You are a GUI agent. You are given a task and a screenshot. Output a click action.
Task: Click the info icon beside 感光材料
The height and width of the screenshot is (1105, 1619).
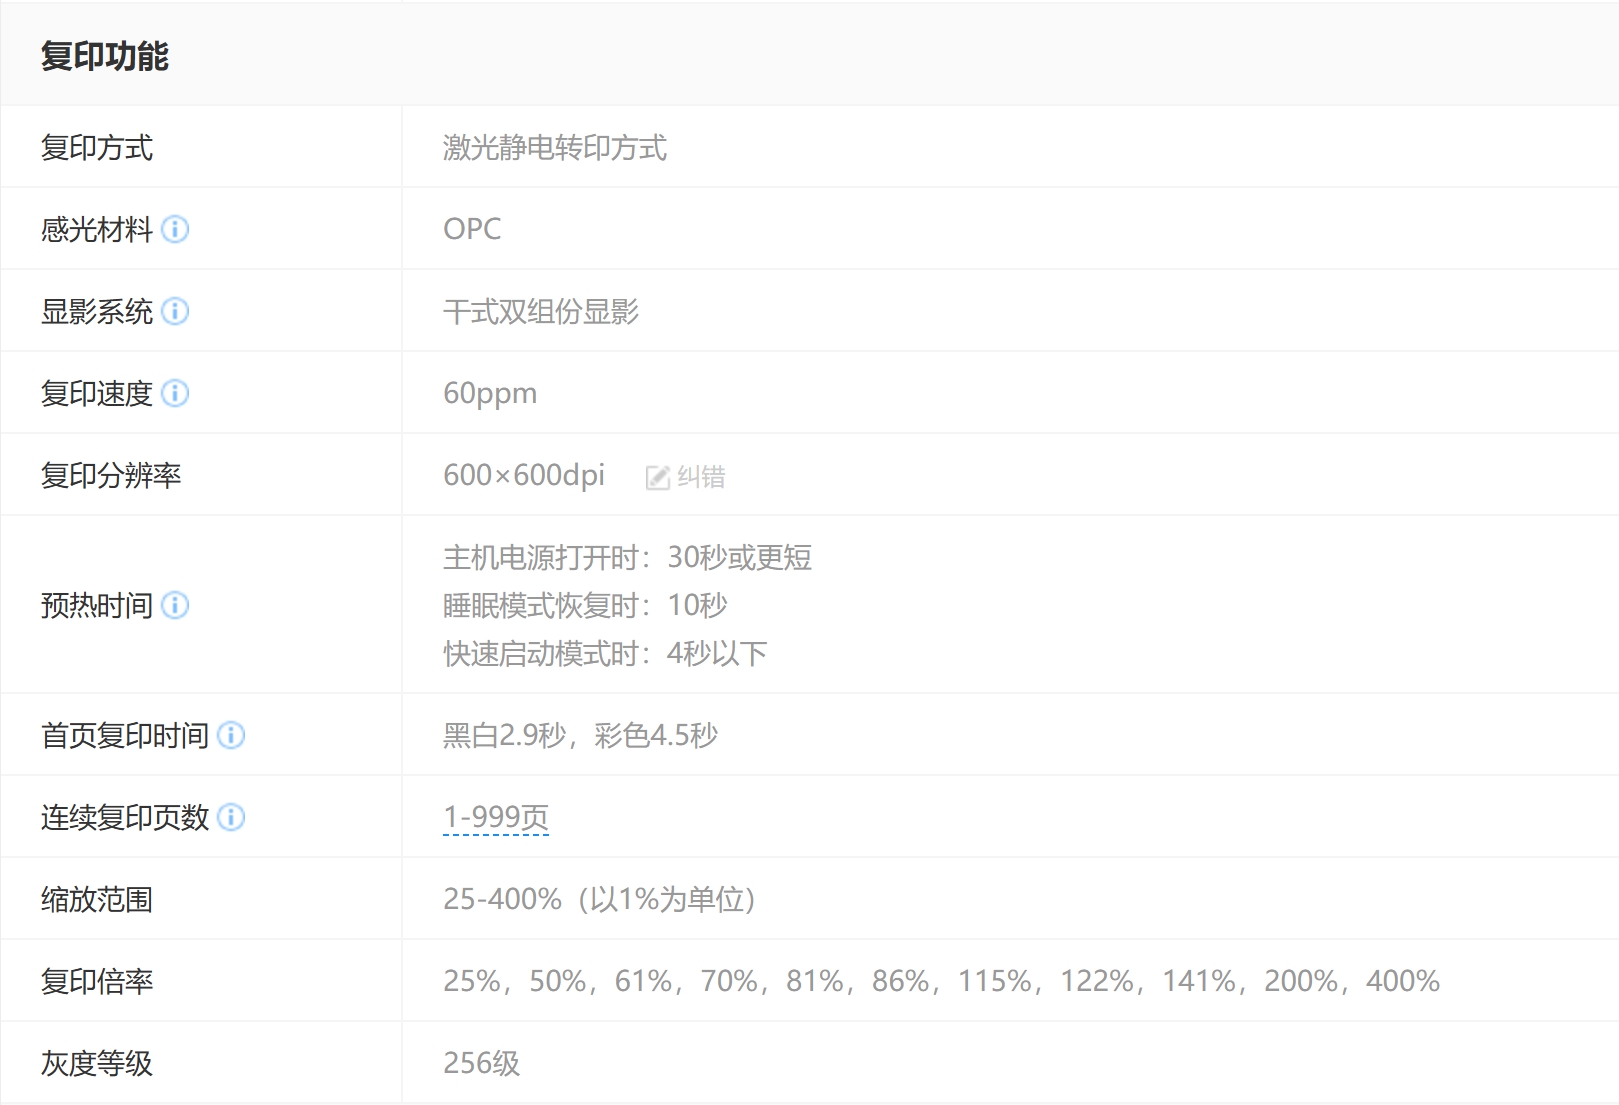(175, 230)
